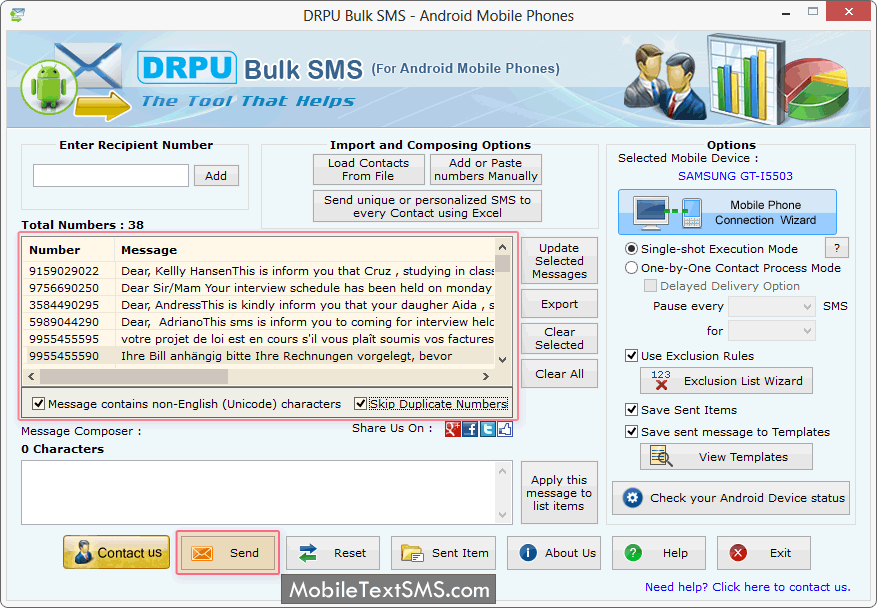Screen dimensions: 877x608
Task: Click the thumbs-up like share icon
Action: 504,429
